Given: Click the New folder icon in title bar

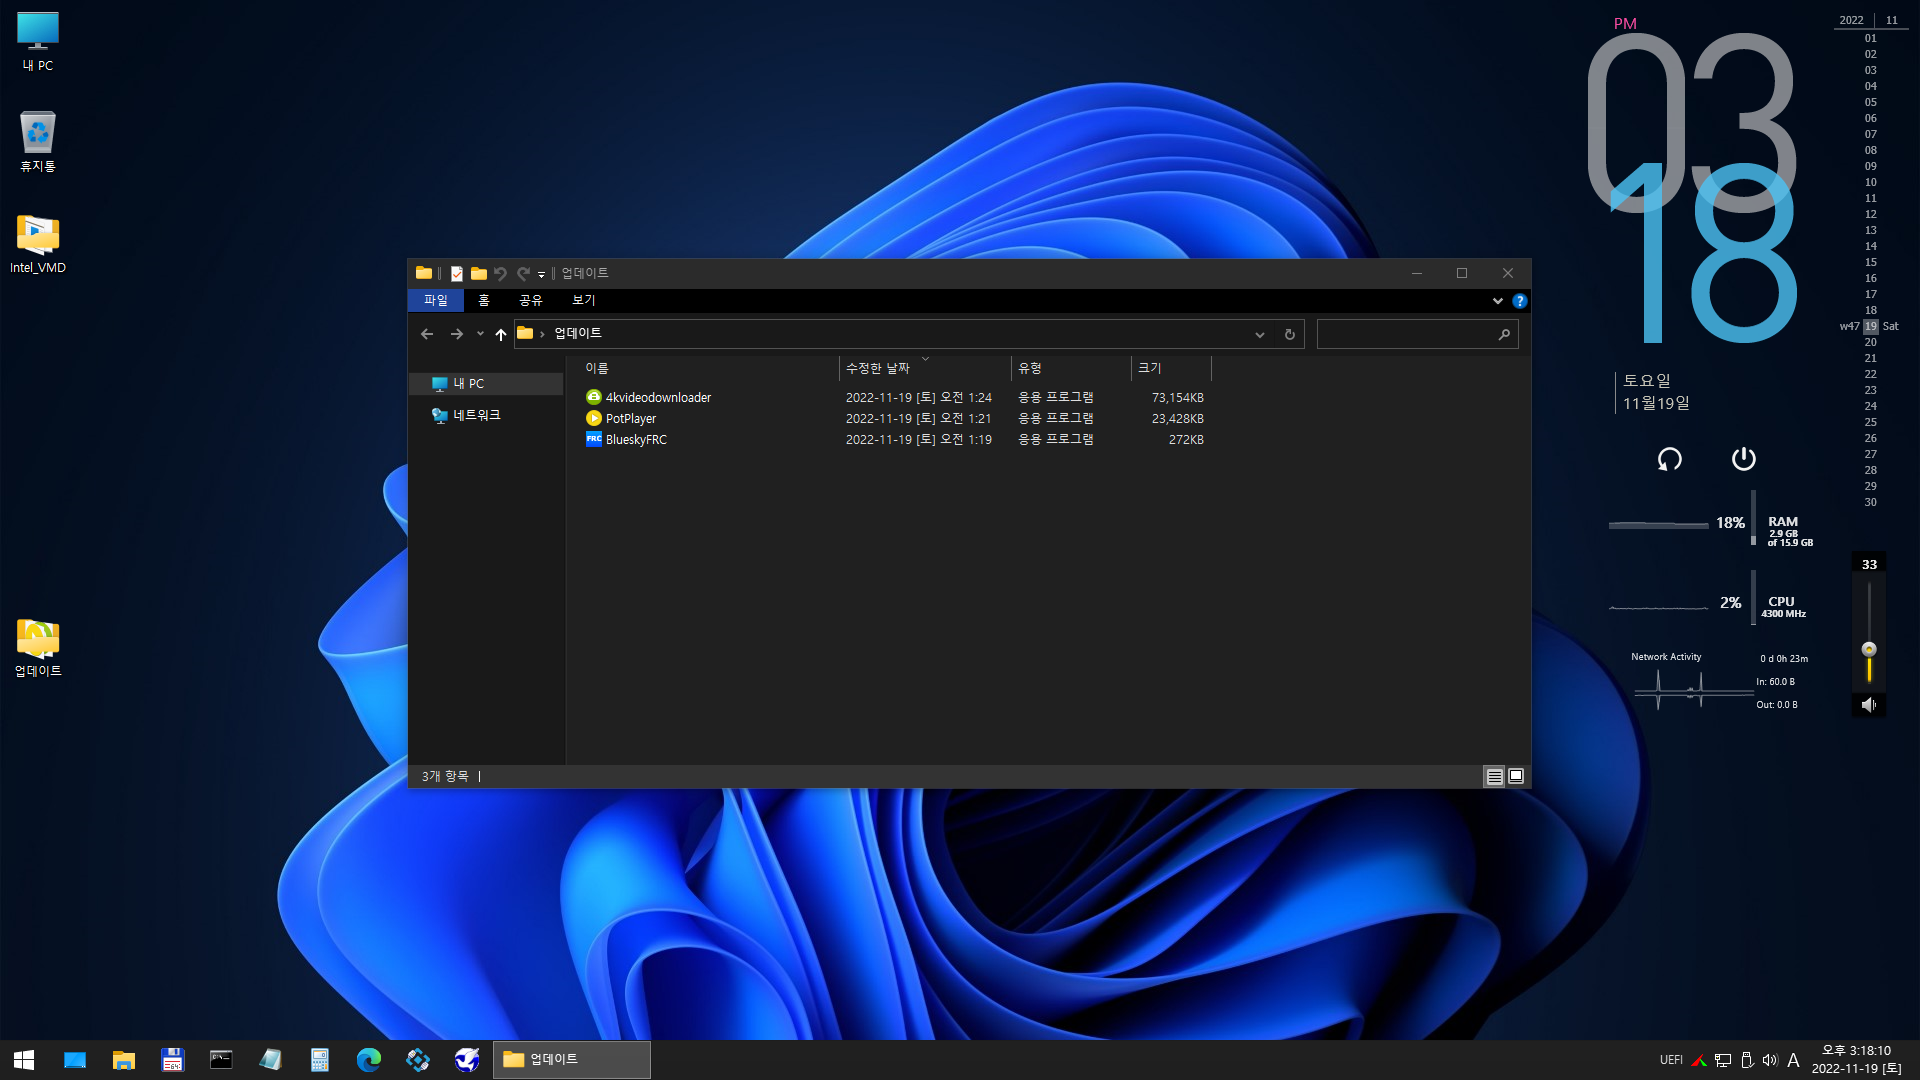Looking at the screenshot, I should coord(479,273).
